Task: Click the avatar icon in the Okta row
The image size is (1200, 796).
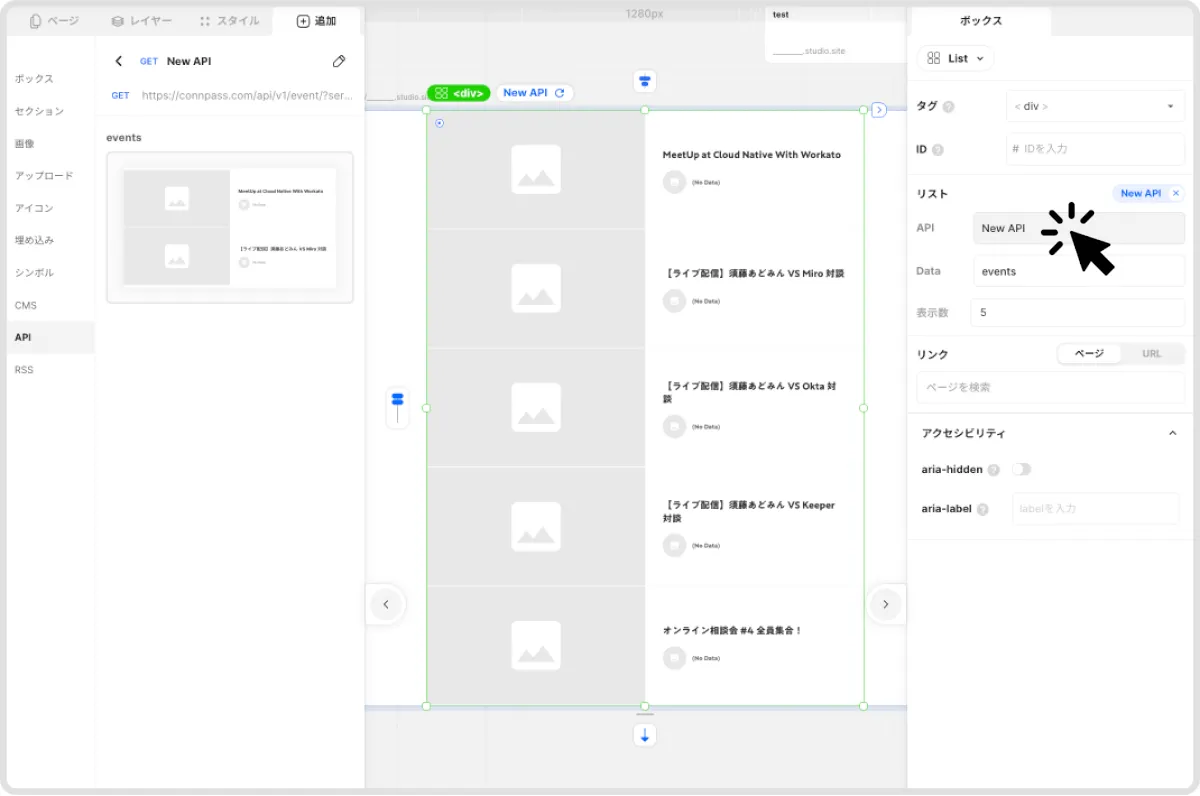Action: pyautogui.click(x=675, y=426)
